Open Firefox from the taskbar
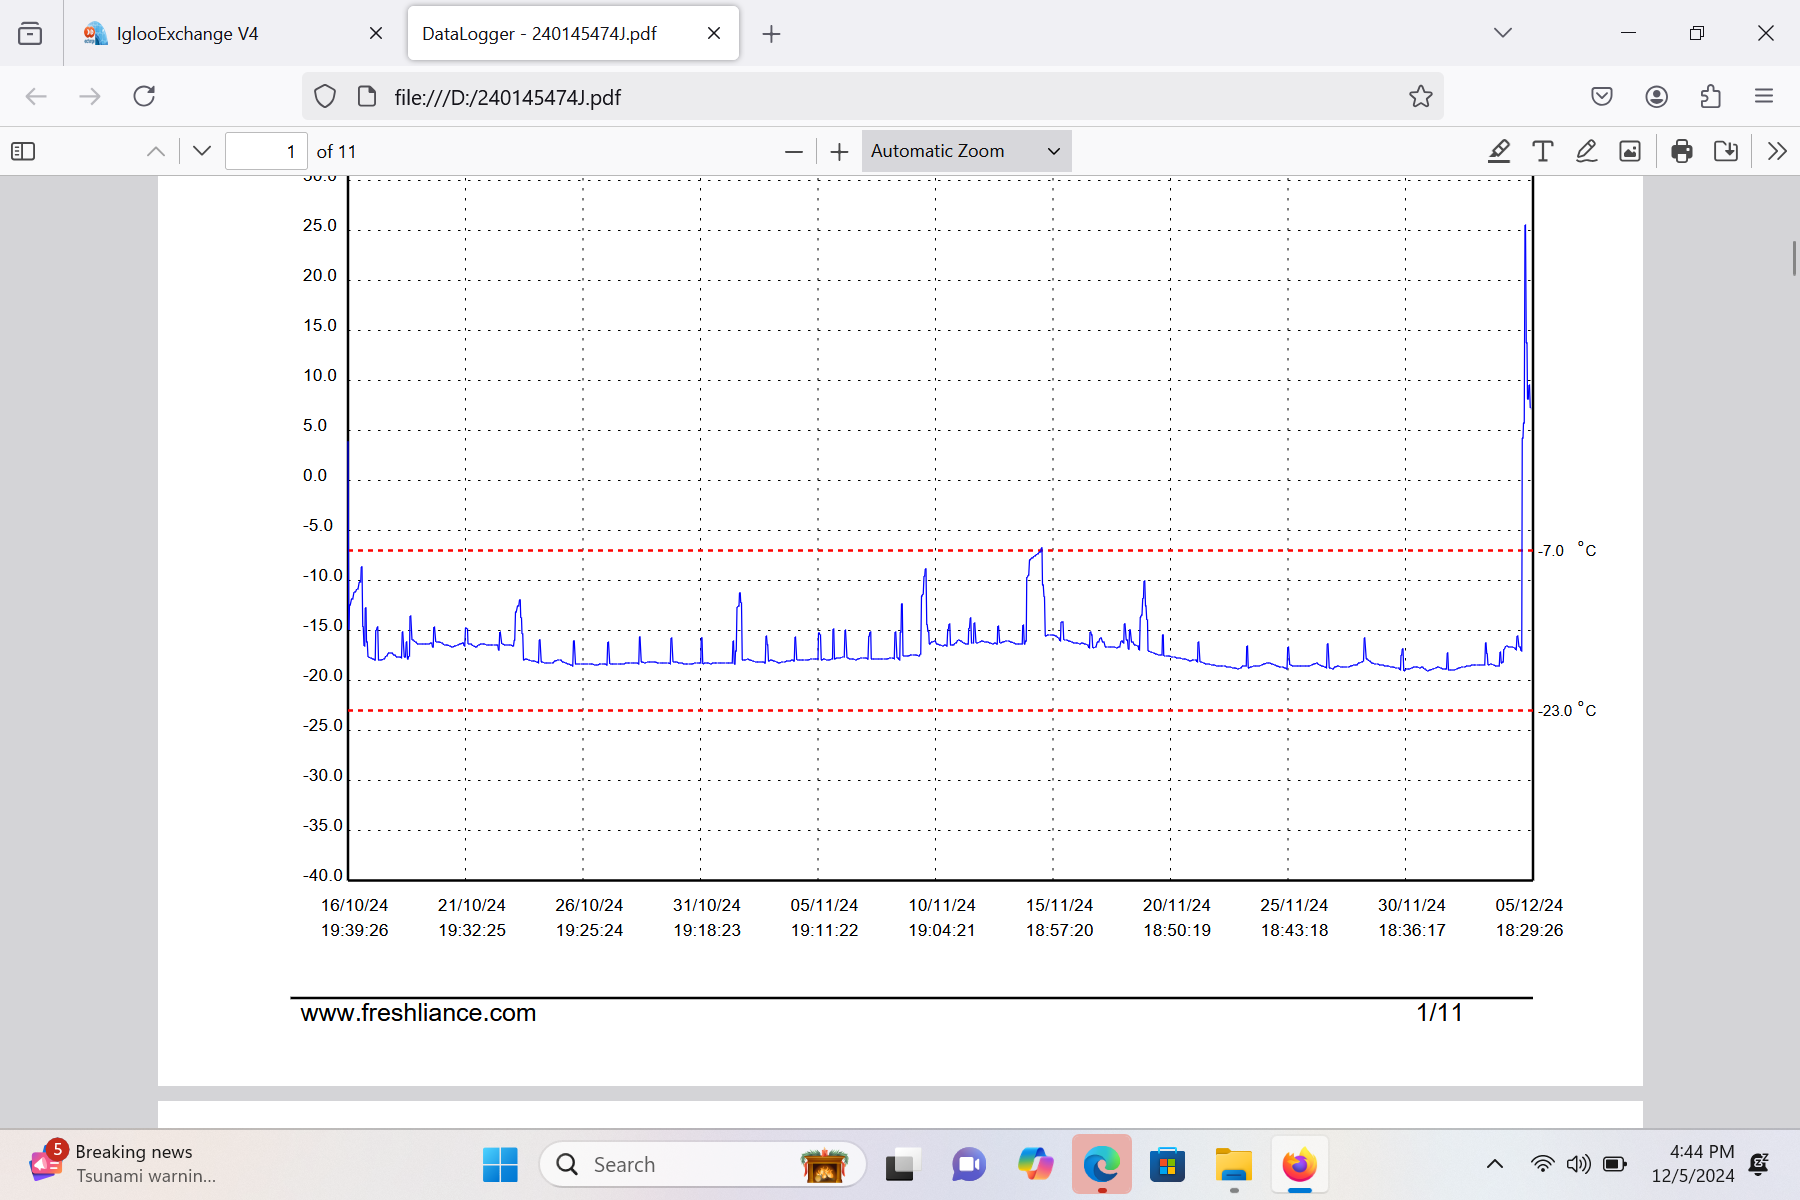The height and width of the screenshot is (1200, 1800). [x=1300, y=1165]
